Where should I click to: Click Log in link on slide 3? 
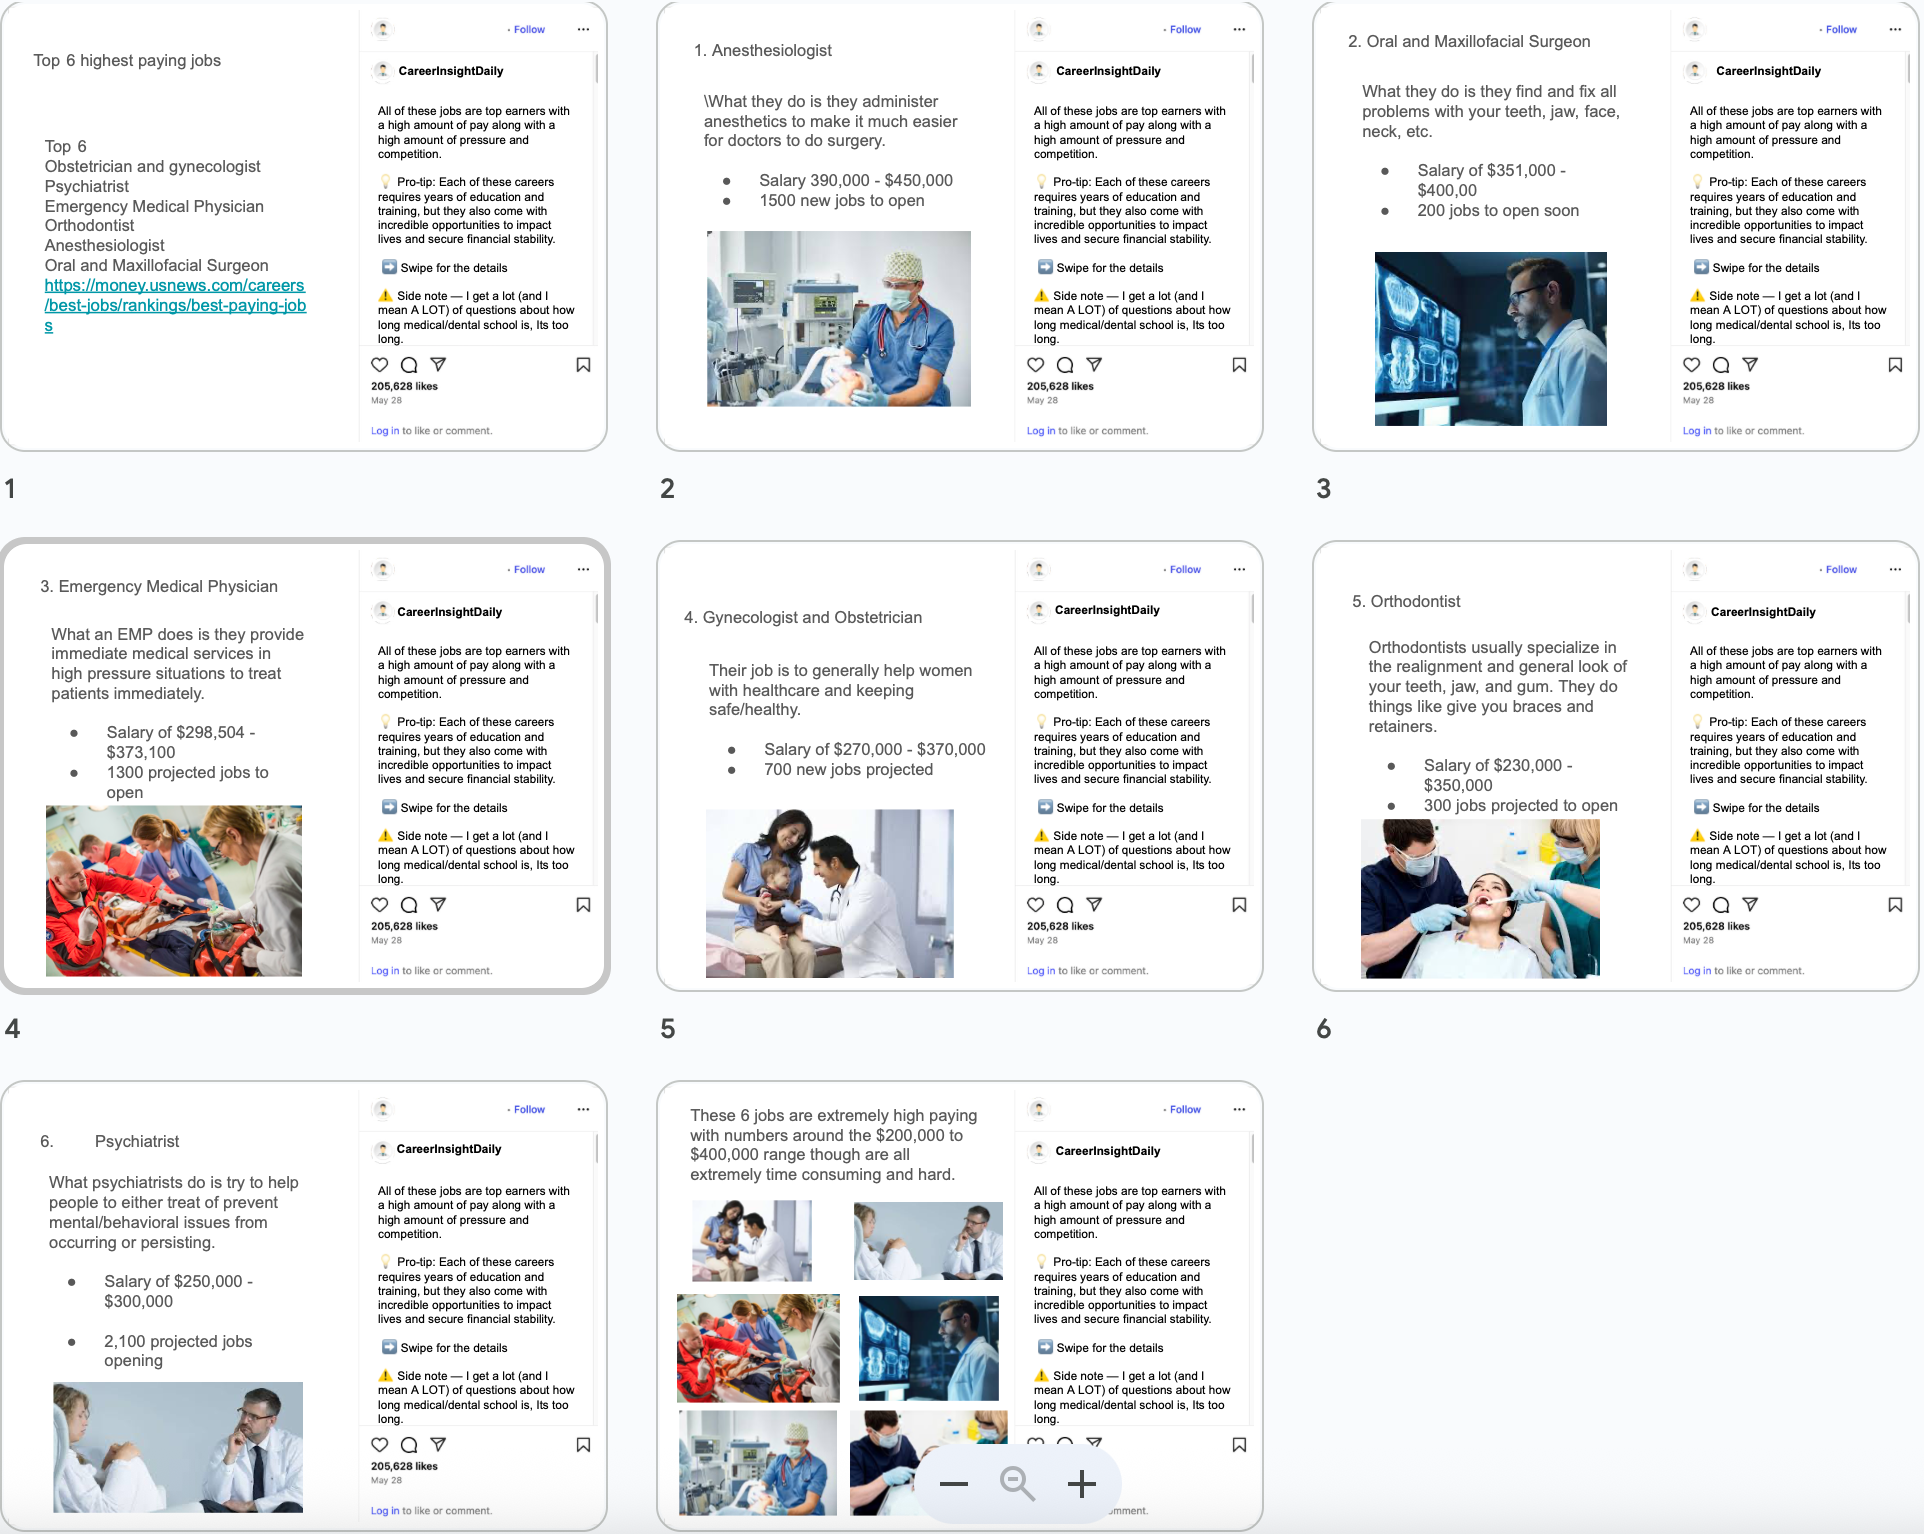(1696, 431)
